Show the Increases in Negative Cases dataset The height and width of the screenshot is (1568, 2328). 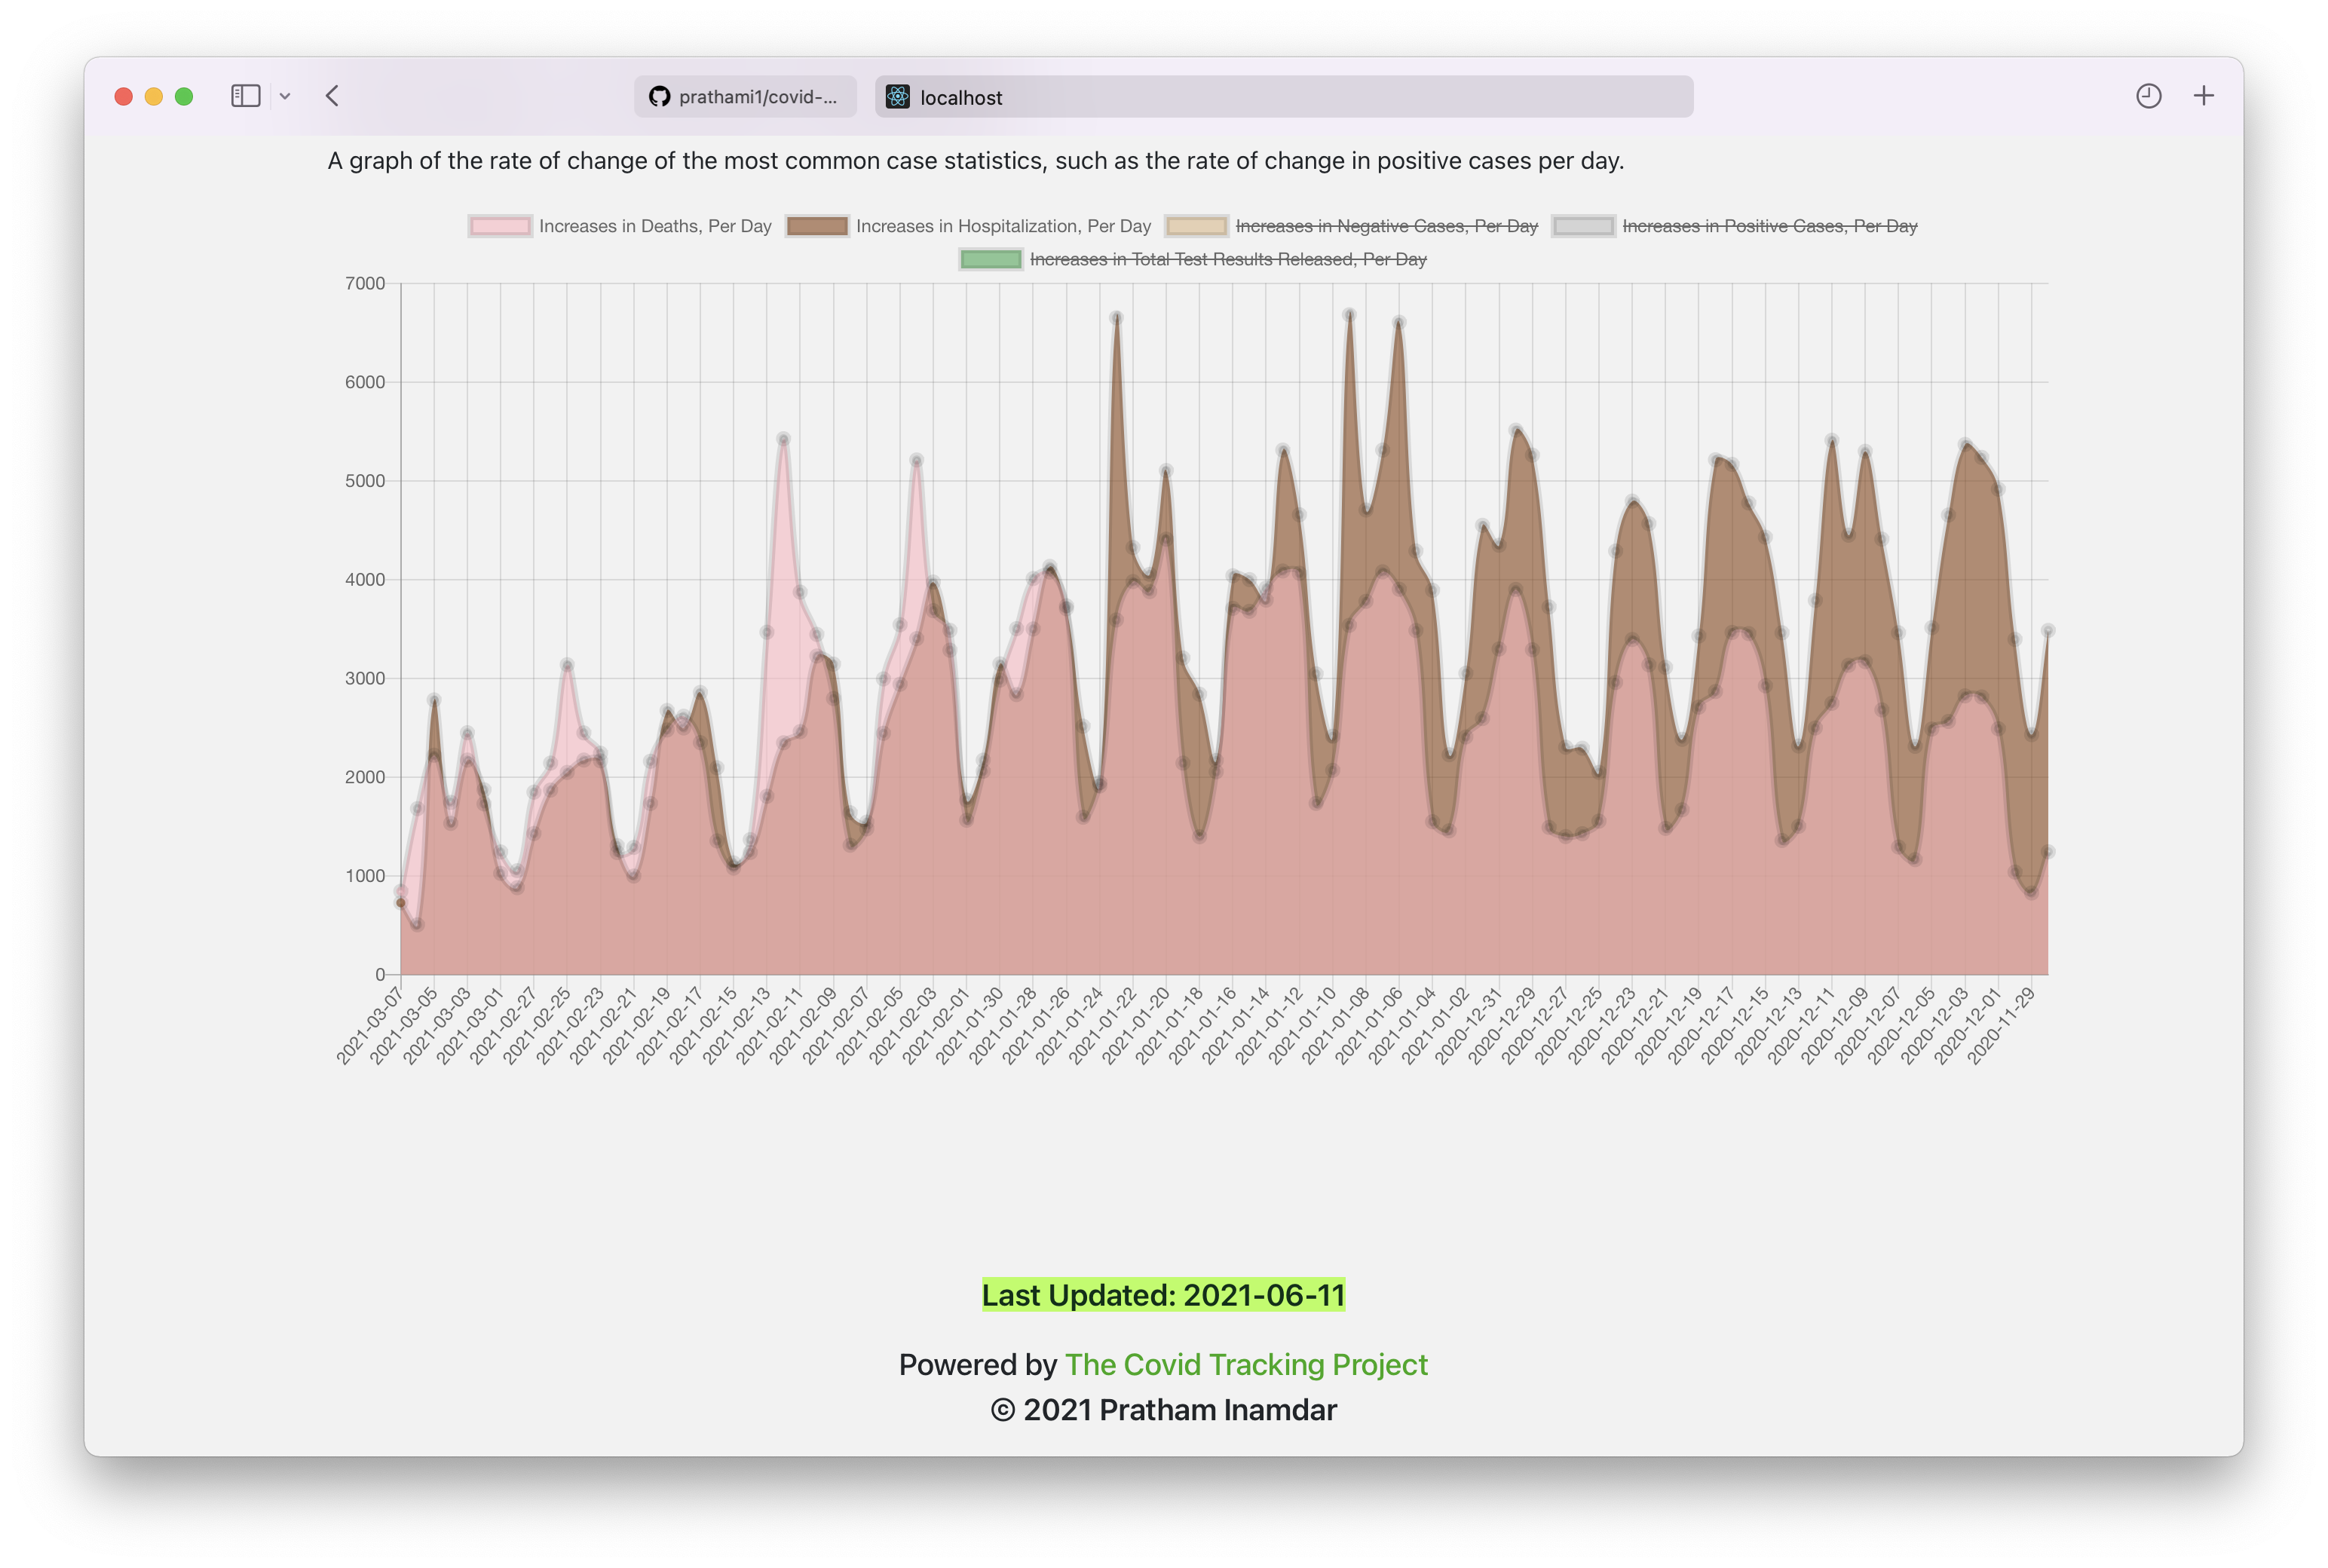1386,226
